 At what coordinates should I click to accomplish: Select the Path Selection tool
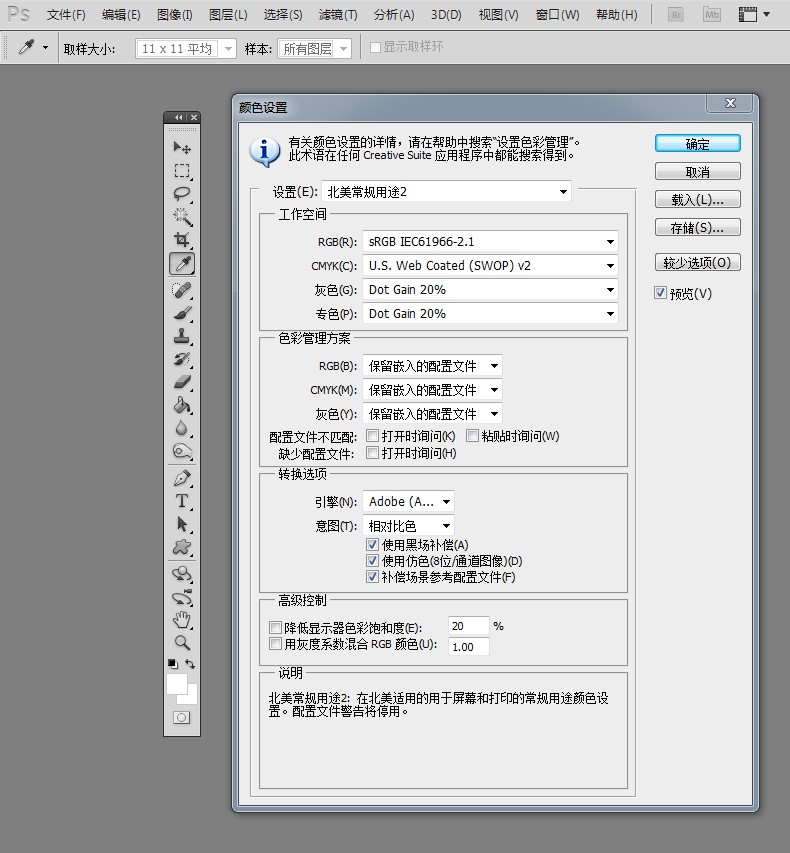coord(182,524)
